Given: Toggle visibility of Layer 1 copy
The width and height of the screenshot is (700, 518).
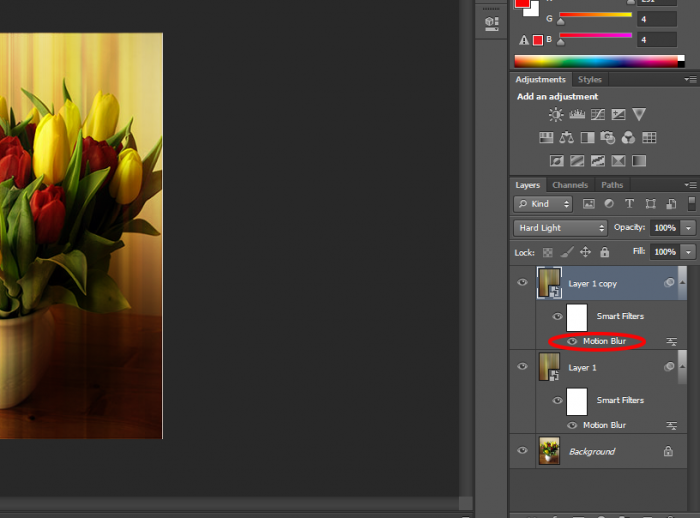Looking at the screenshot, I should [x=522, y=284].
